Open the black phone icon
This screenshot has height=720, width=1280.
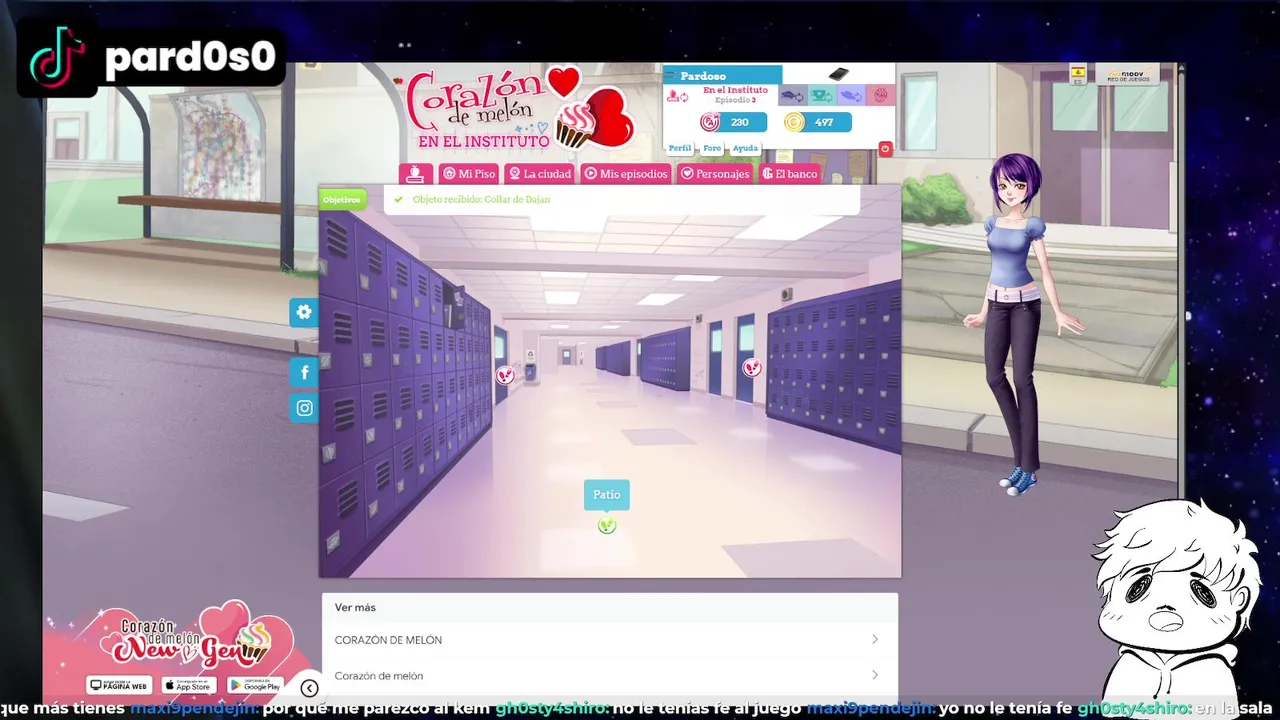click(x=838, y=75)
